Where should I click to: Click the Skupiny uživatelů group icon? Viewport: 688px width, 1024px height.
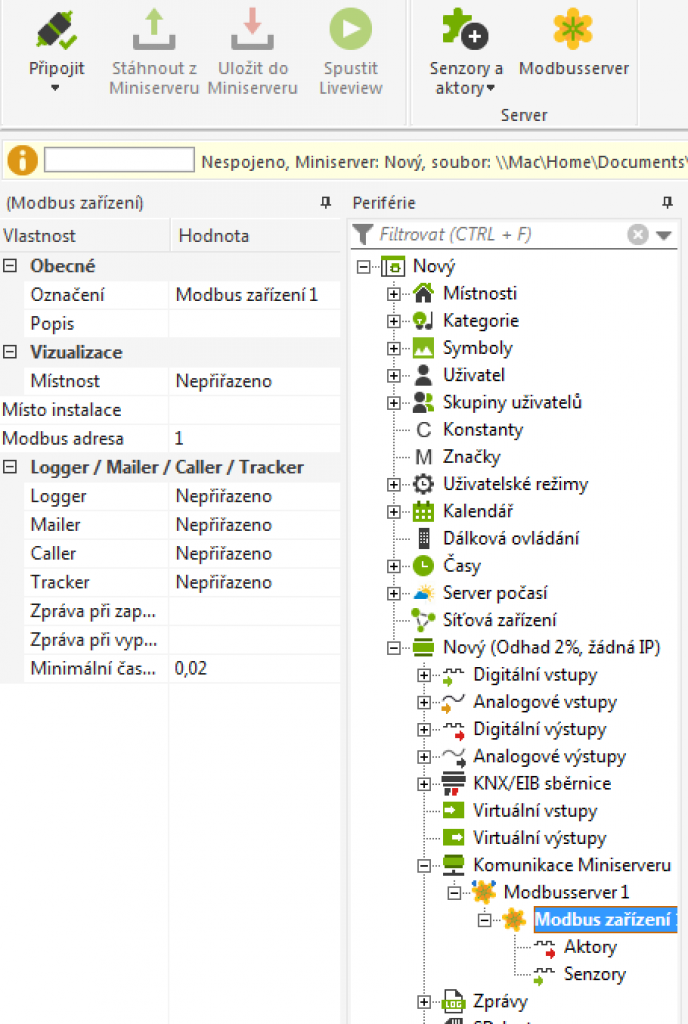click(423, 402)
